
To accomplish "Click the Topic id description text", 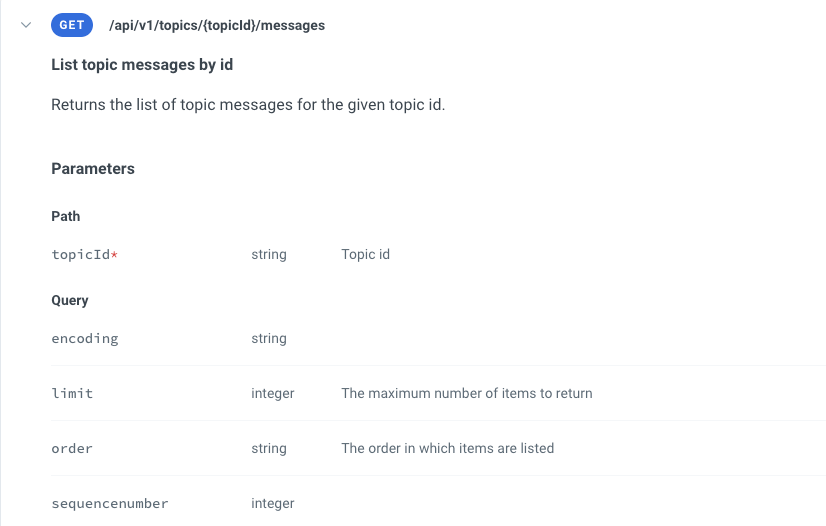I will tap(366, 254).
